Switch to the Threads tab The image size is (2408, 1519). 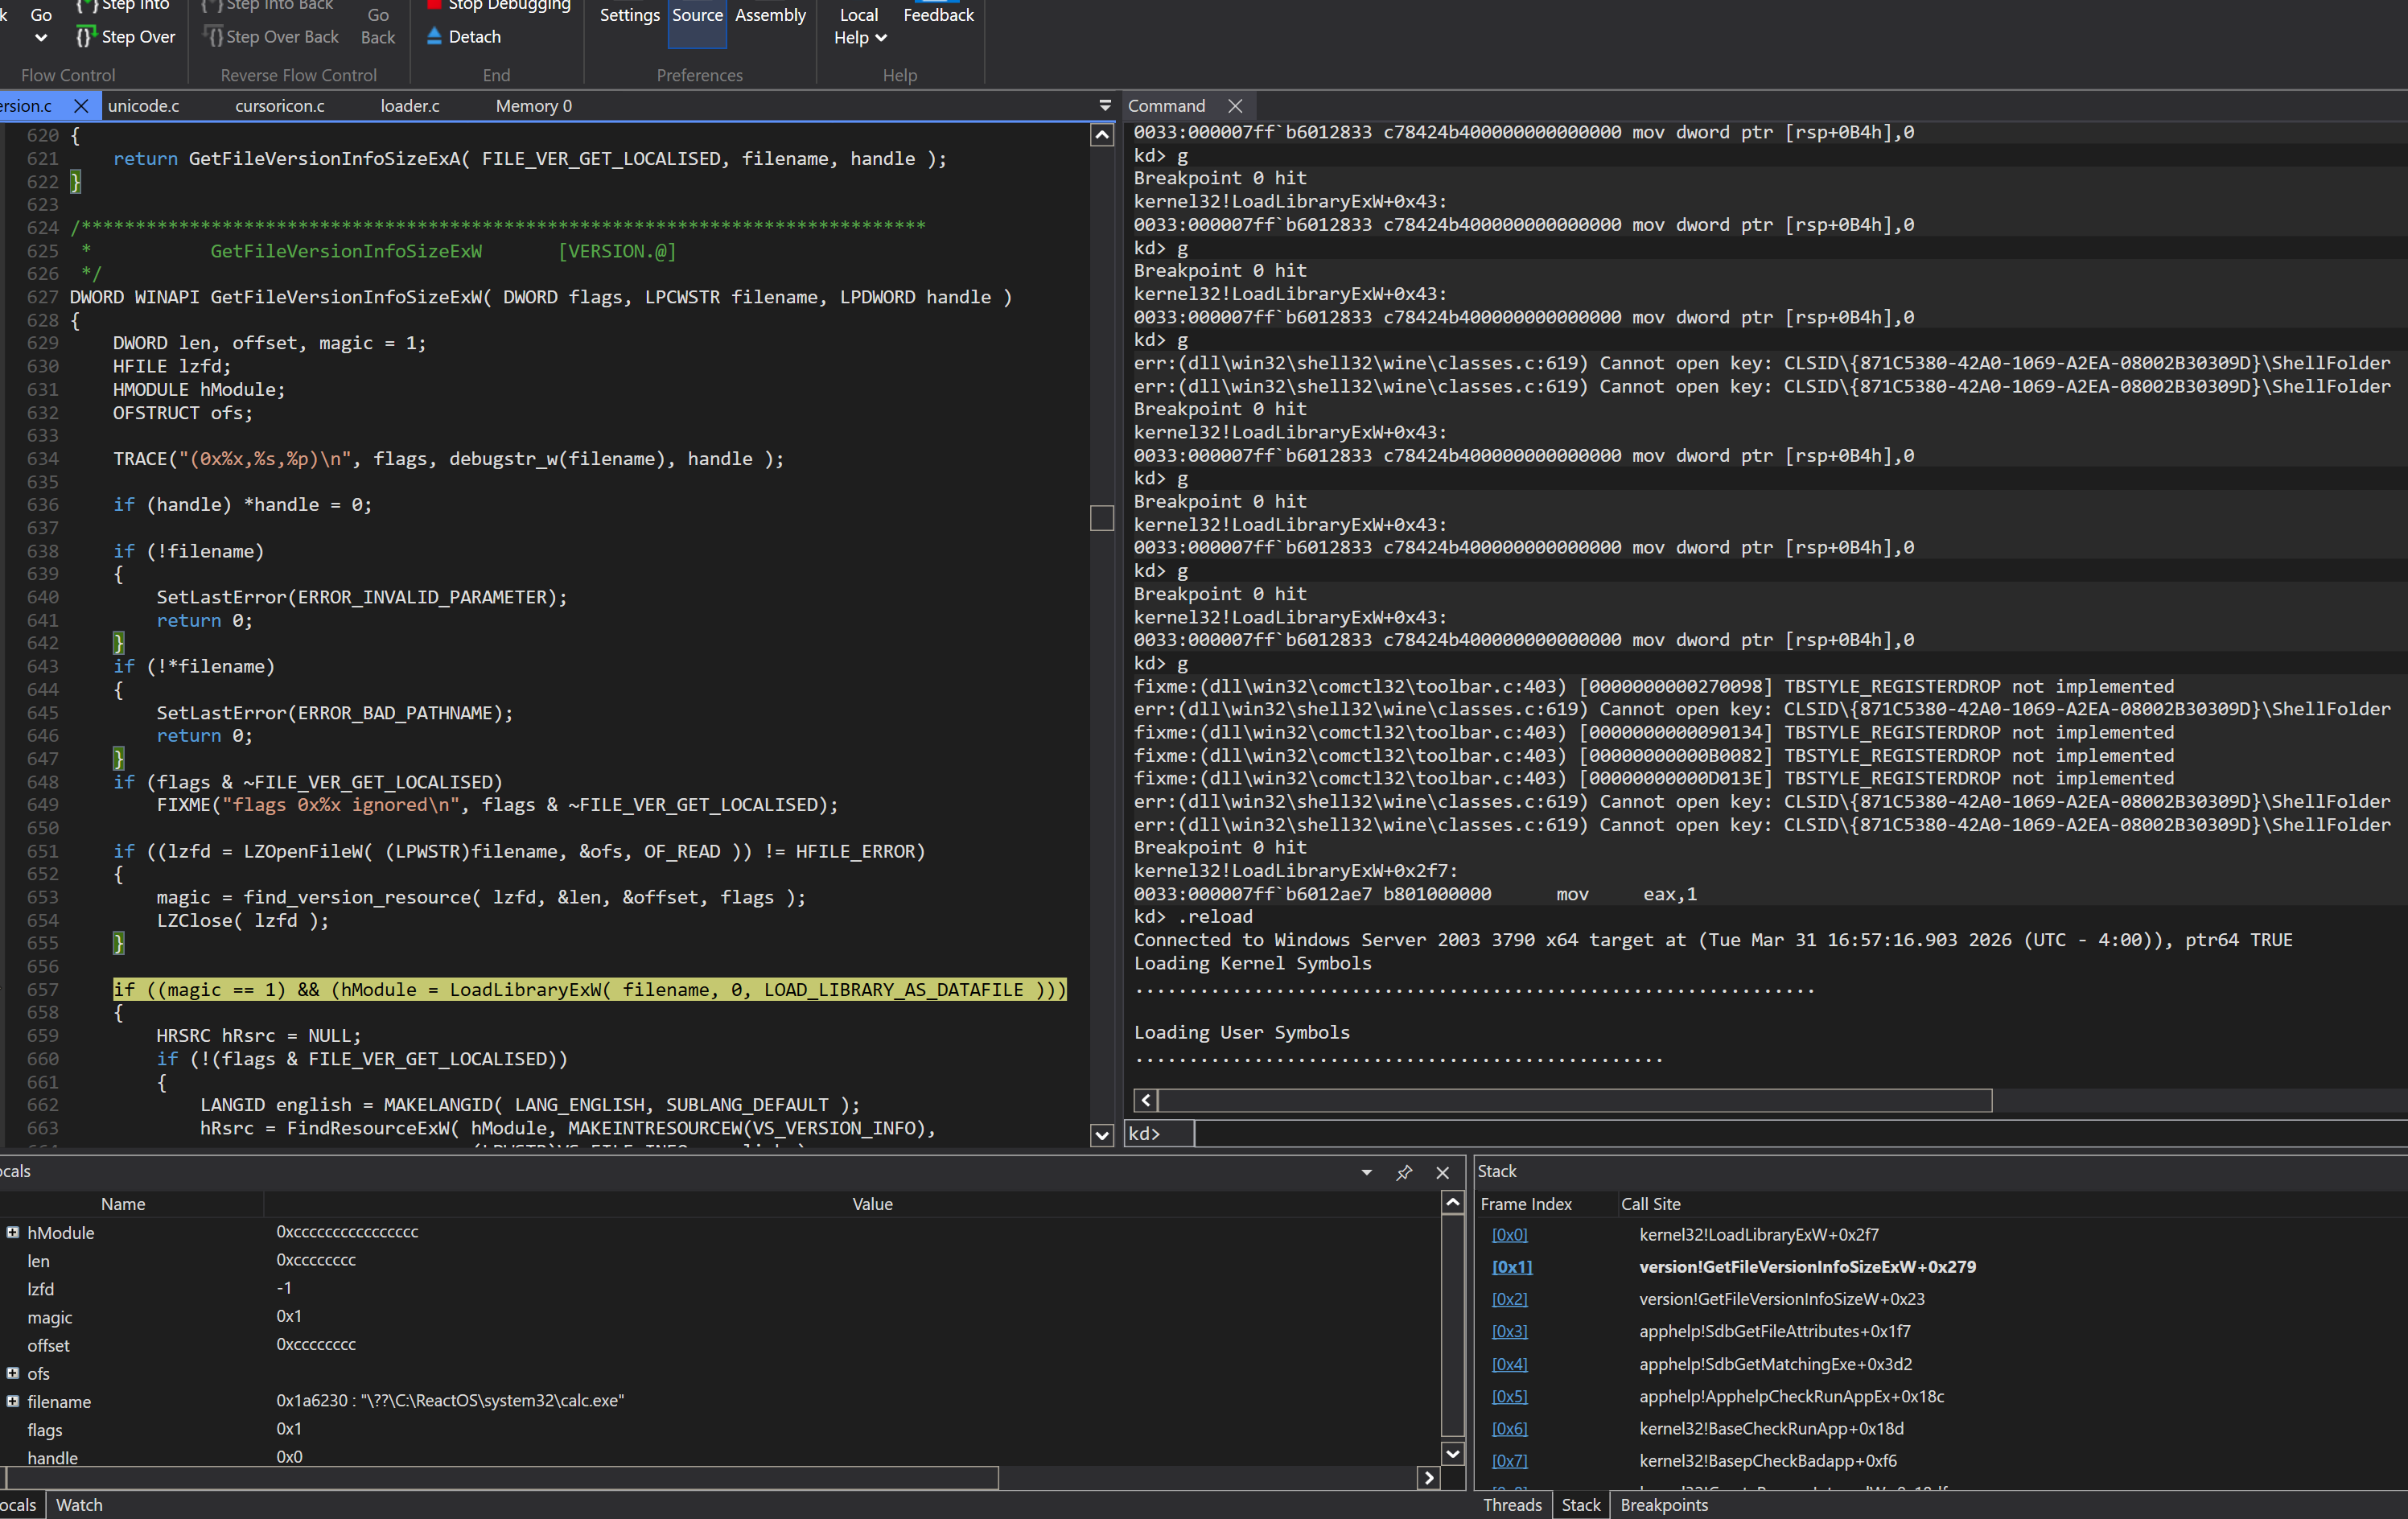[x=1512, y=1505]
